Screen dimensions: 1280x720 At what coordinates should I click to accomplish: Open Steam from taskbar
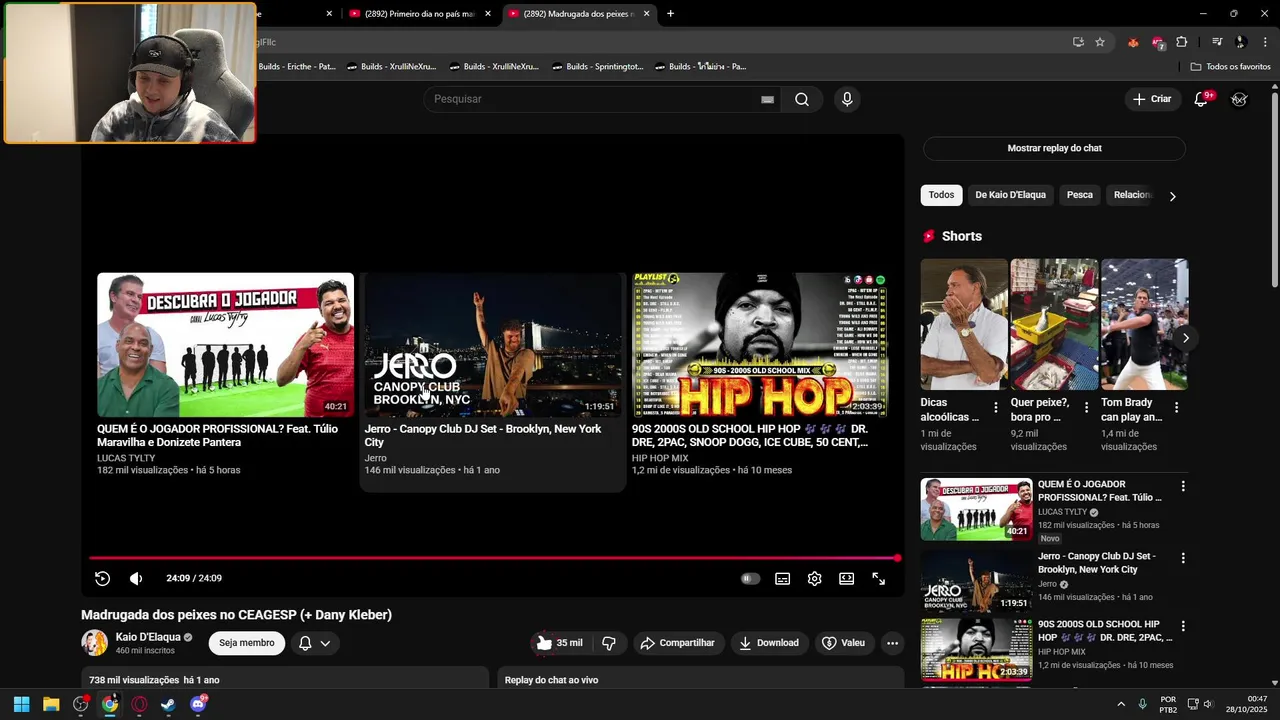pos(168,704)
